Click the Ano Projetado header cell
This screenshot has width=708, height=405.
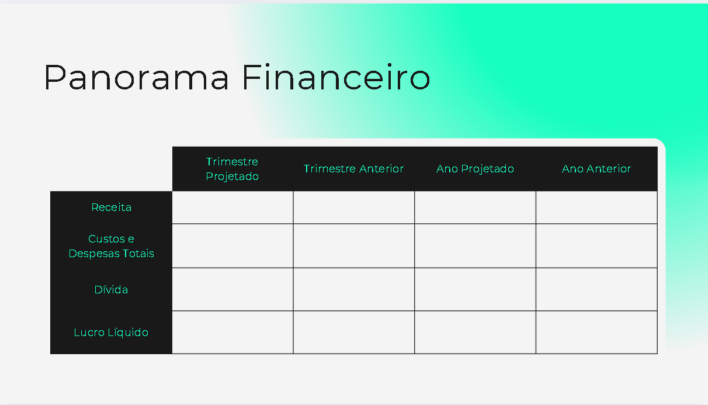tap(475, 169)
